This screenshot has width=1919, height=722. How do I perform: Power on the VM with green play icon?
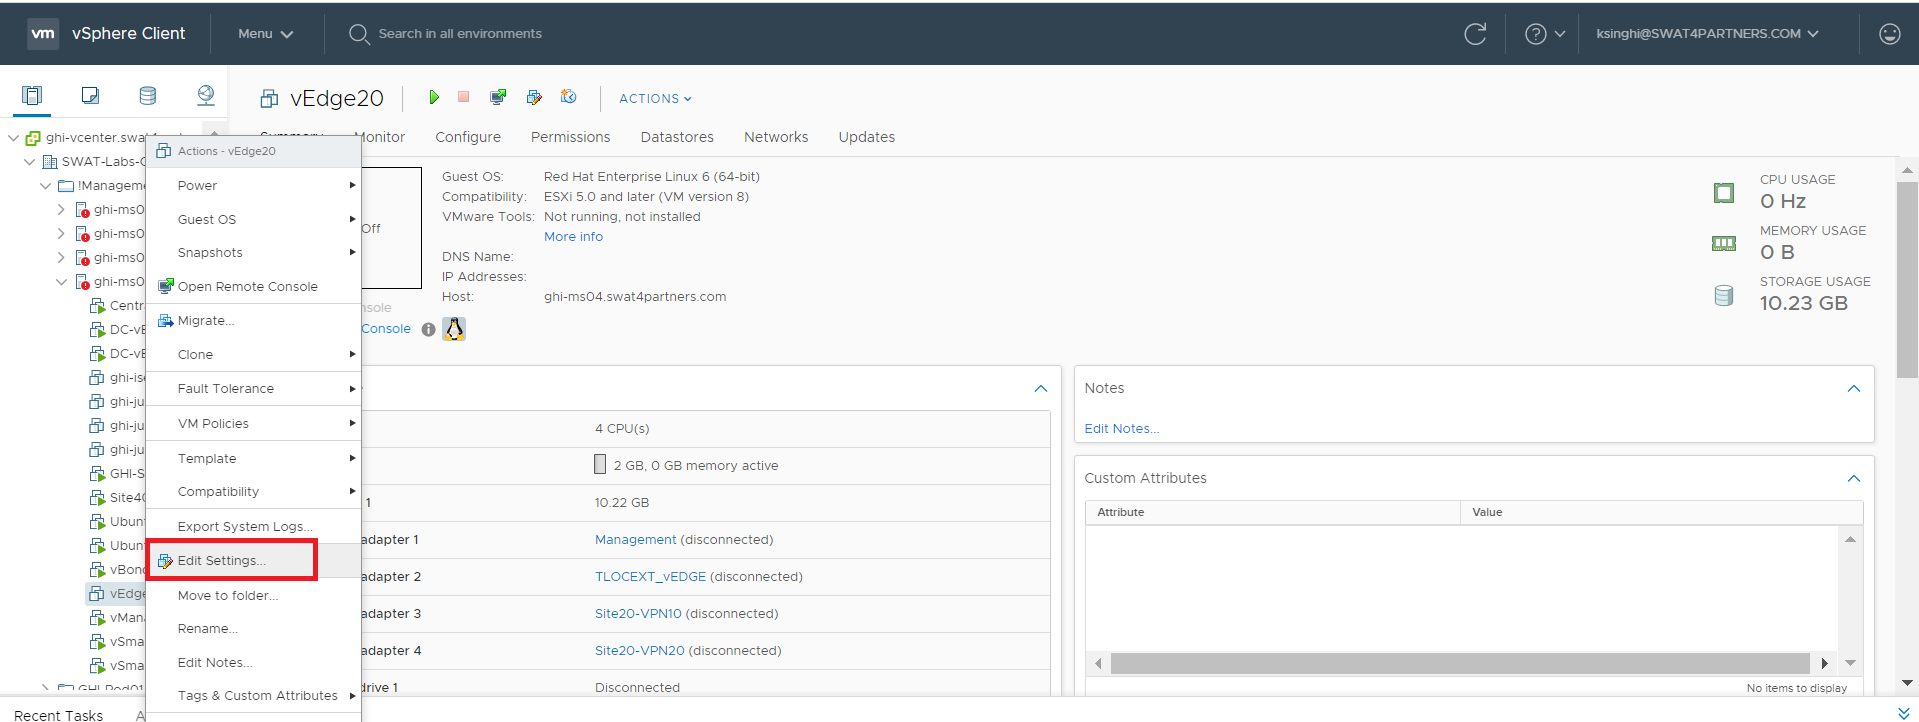(x=434, y=97)
